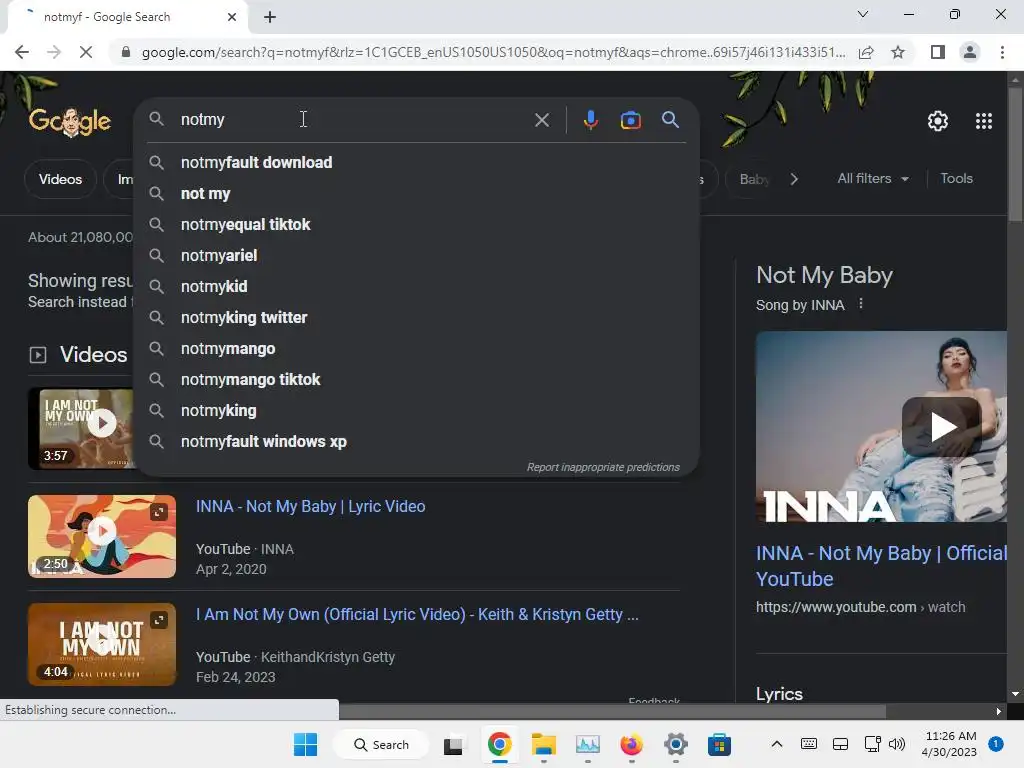The height and width of the screenshot is (768, 1024).
Task: Open search by image camera icon
Action: click(x=630, y=120)
